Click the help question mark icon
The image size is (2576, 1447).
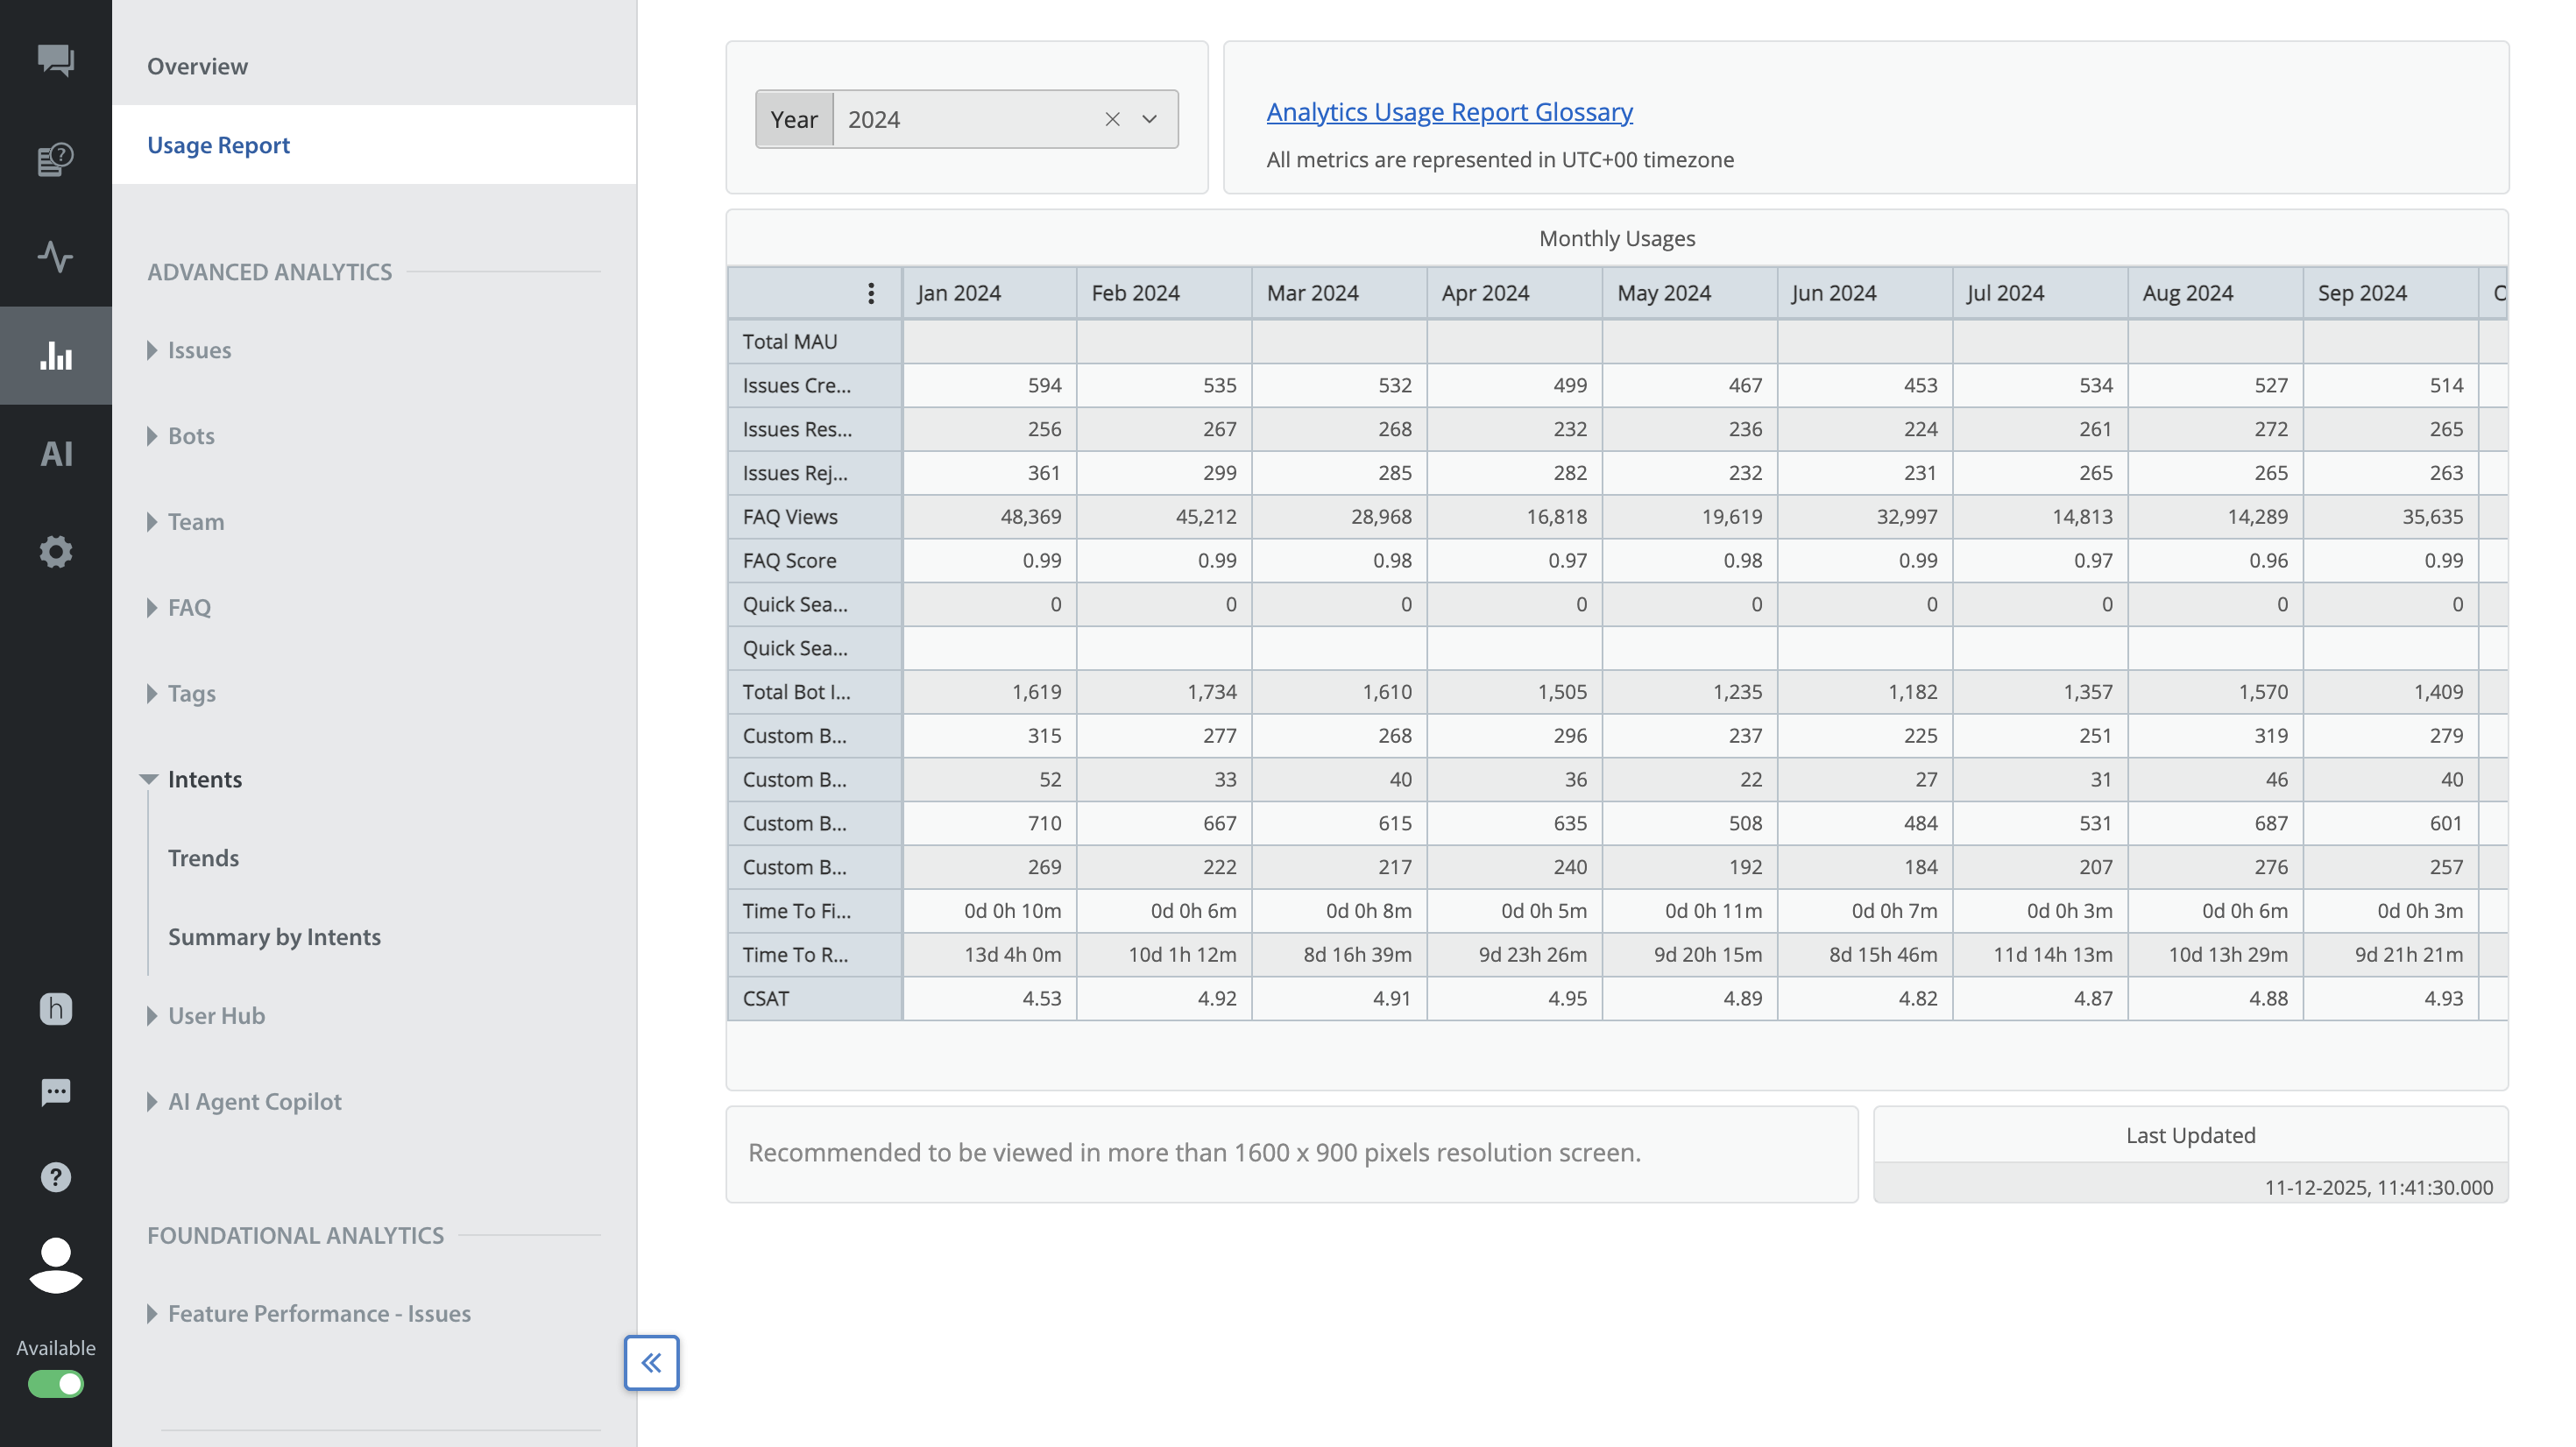55,1177
